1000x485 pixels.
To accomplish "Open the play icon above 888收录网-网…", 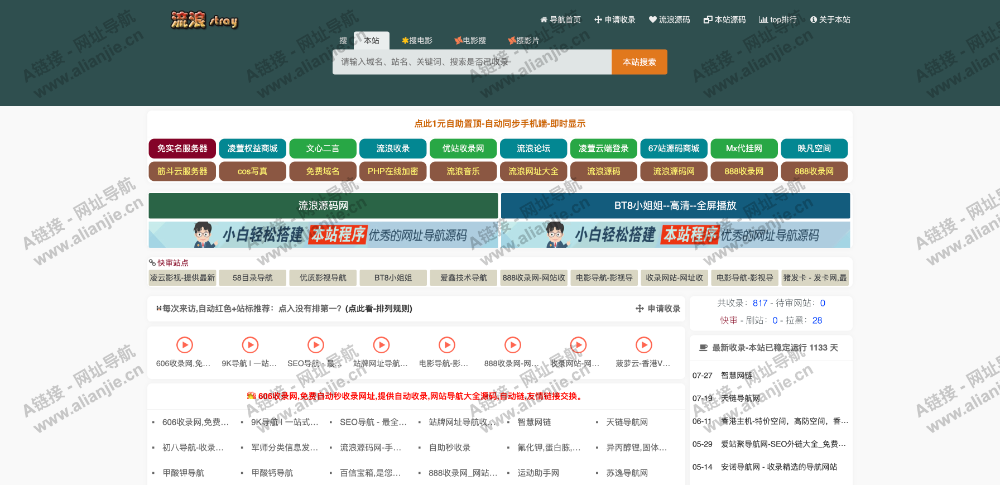I will (x=513, y=345).
